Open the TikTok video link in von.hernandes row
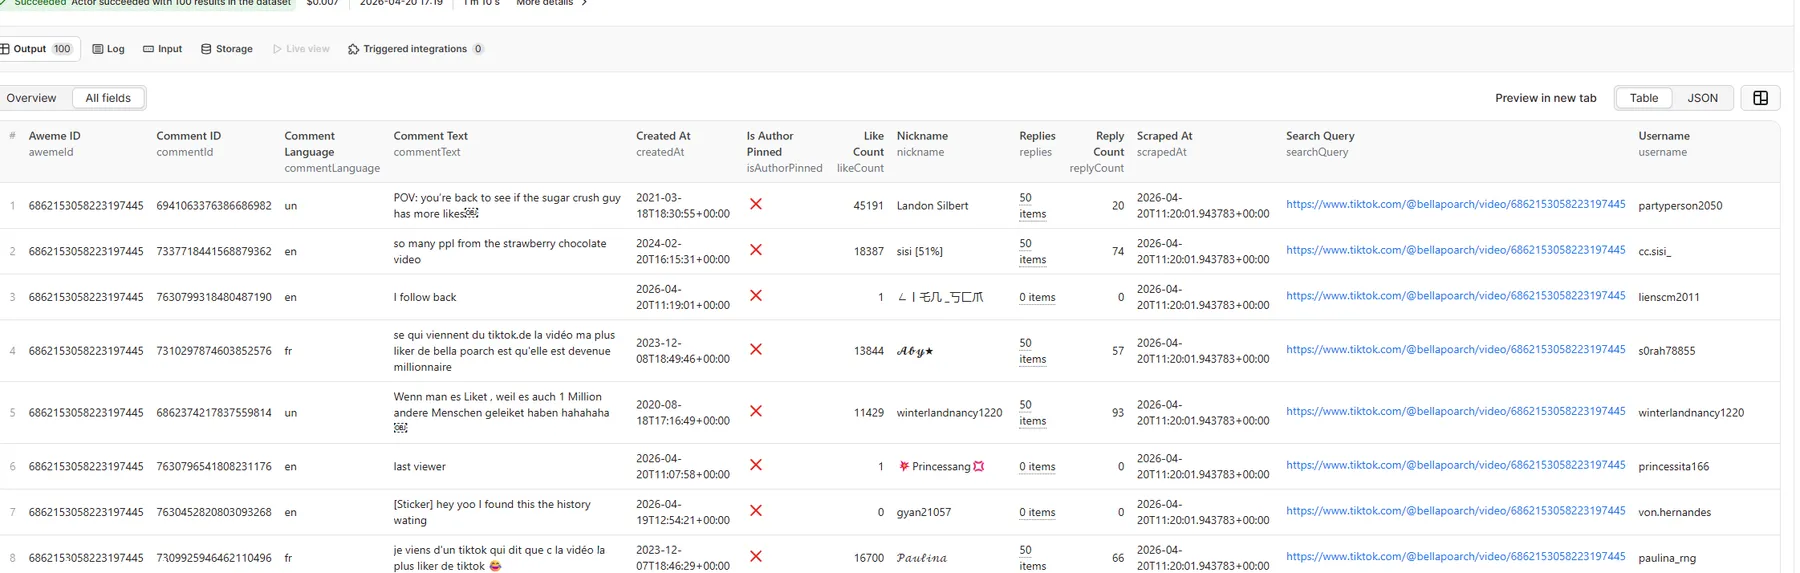The height and width of the screenshot is (573, 1800). pyautogui.click(x=1455, y=511)
